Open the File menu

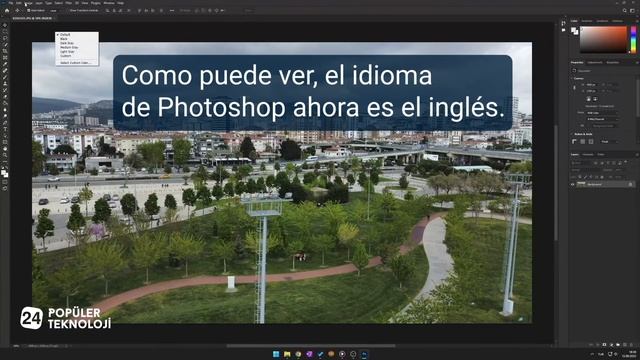[11, 3]
